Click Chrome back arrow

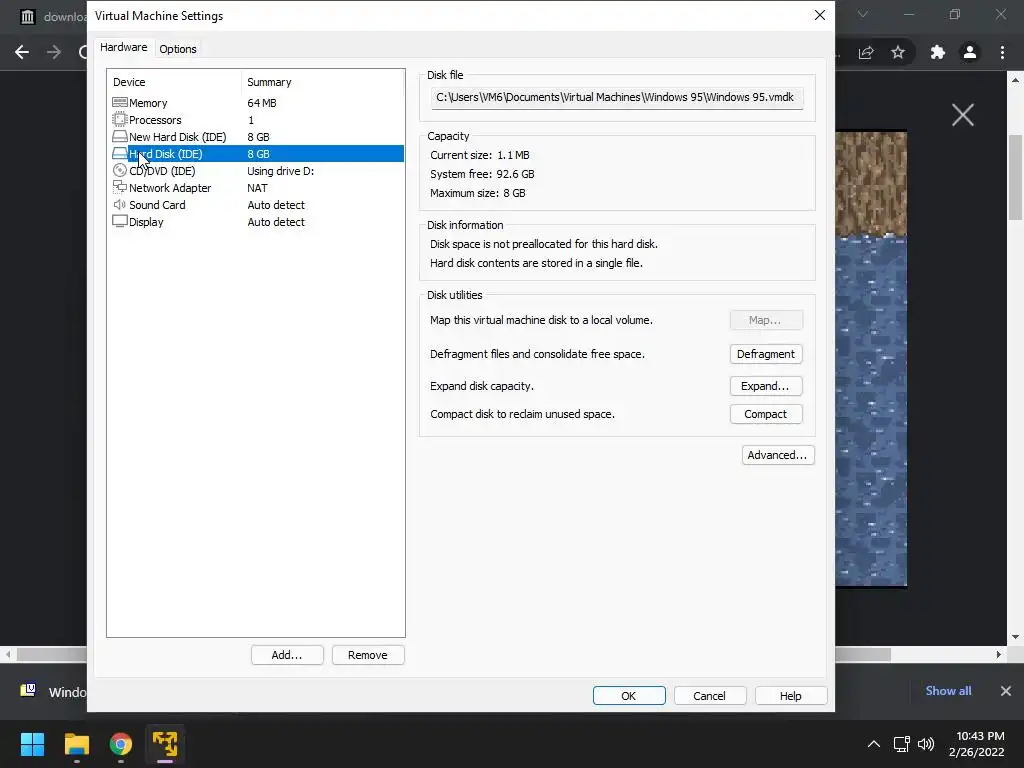coord(22,52)
